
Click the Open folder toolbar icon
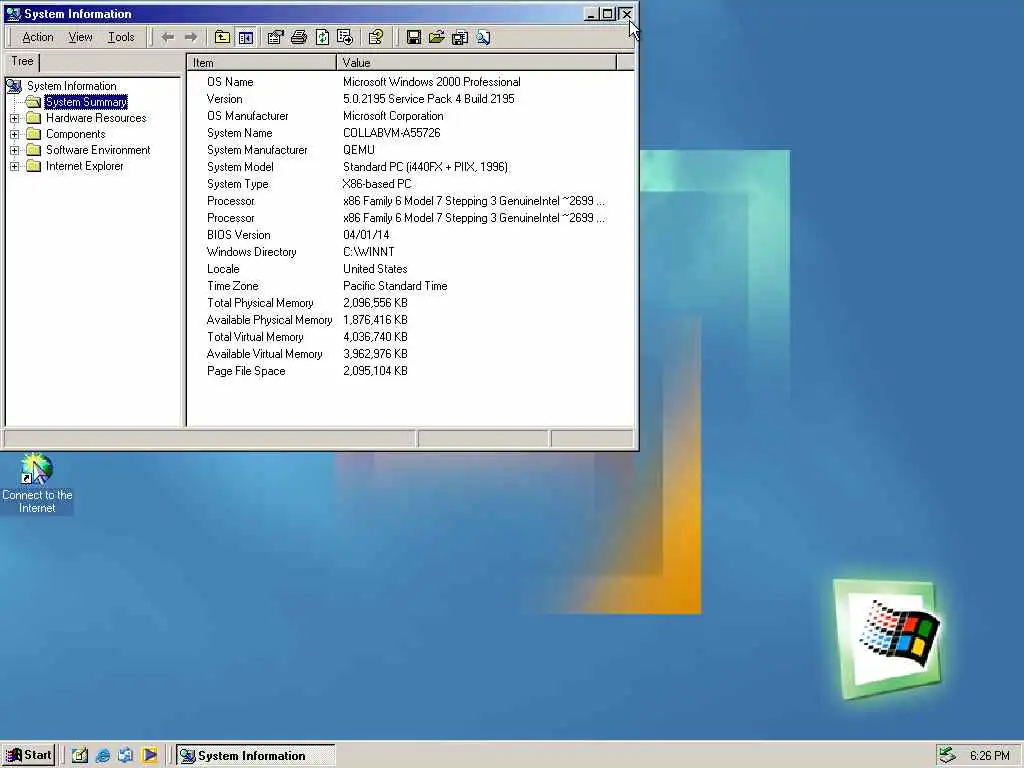pos(437,37)
